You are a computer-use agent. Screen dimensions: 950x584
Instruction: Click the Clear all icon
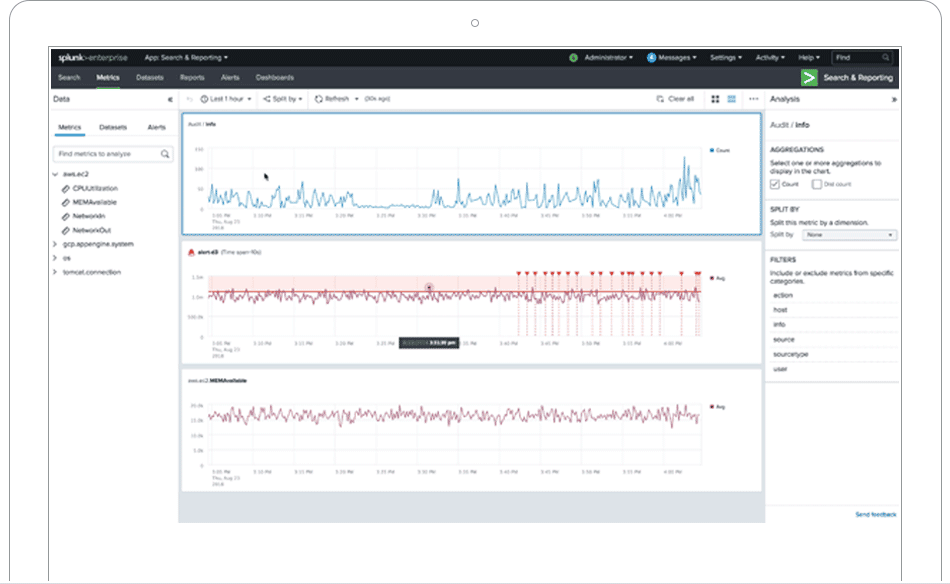662,98
